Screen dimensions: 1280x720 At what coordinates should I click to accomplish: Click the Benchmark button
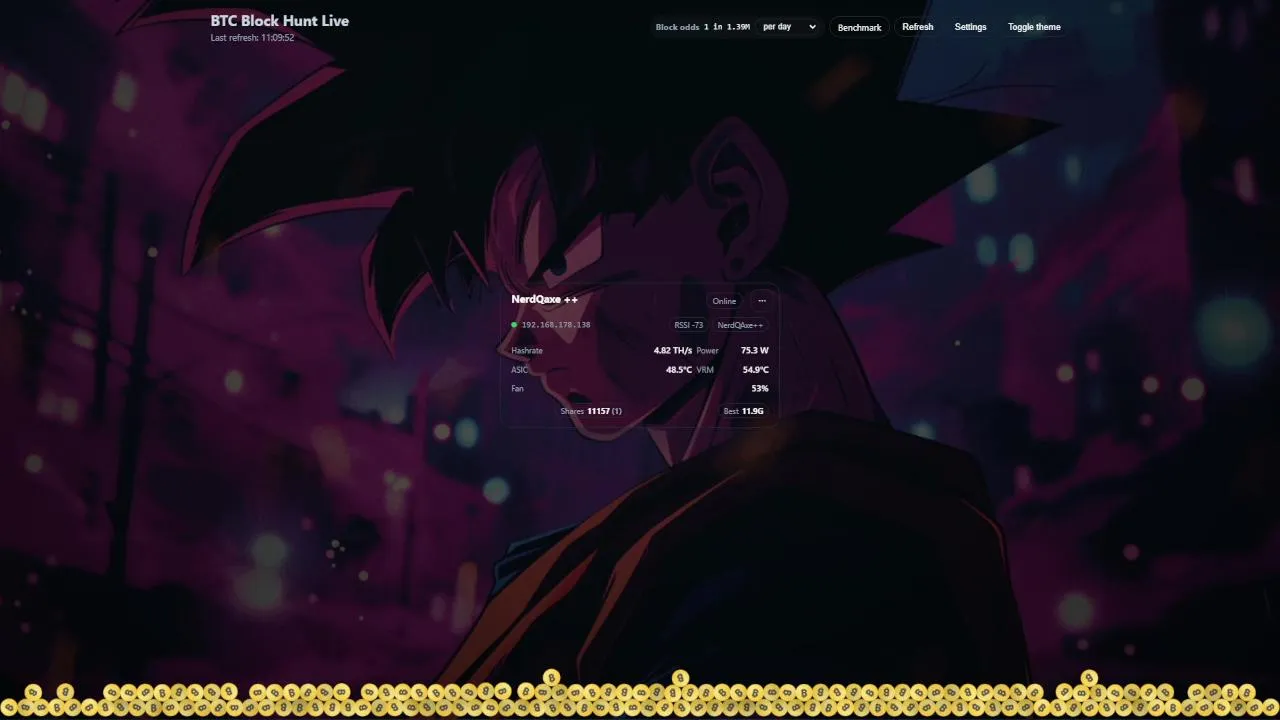[859, 27]
